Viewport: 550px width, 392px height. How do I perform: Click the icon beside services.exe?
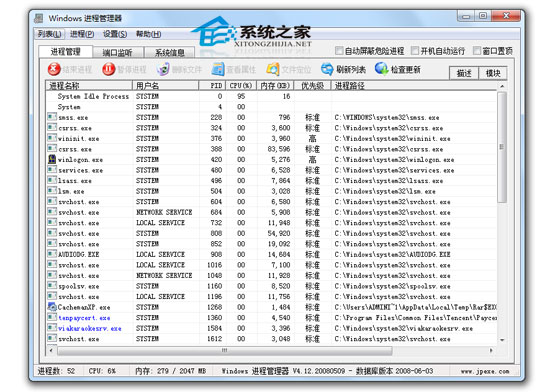click(52, 170)
